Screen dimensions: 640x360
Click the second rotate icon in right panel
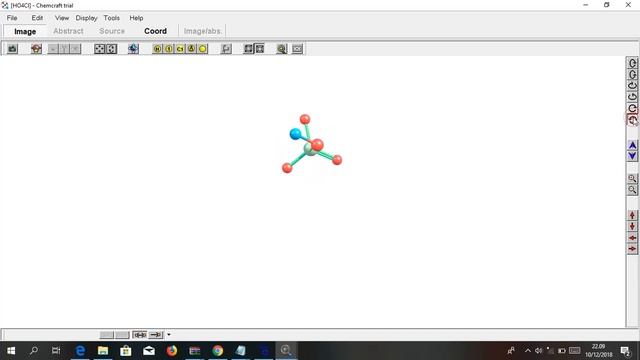[x=632, y=75]
